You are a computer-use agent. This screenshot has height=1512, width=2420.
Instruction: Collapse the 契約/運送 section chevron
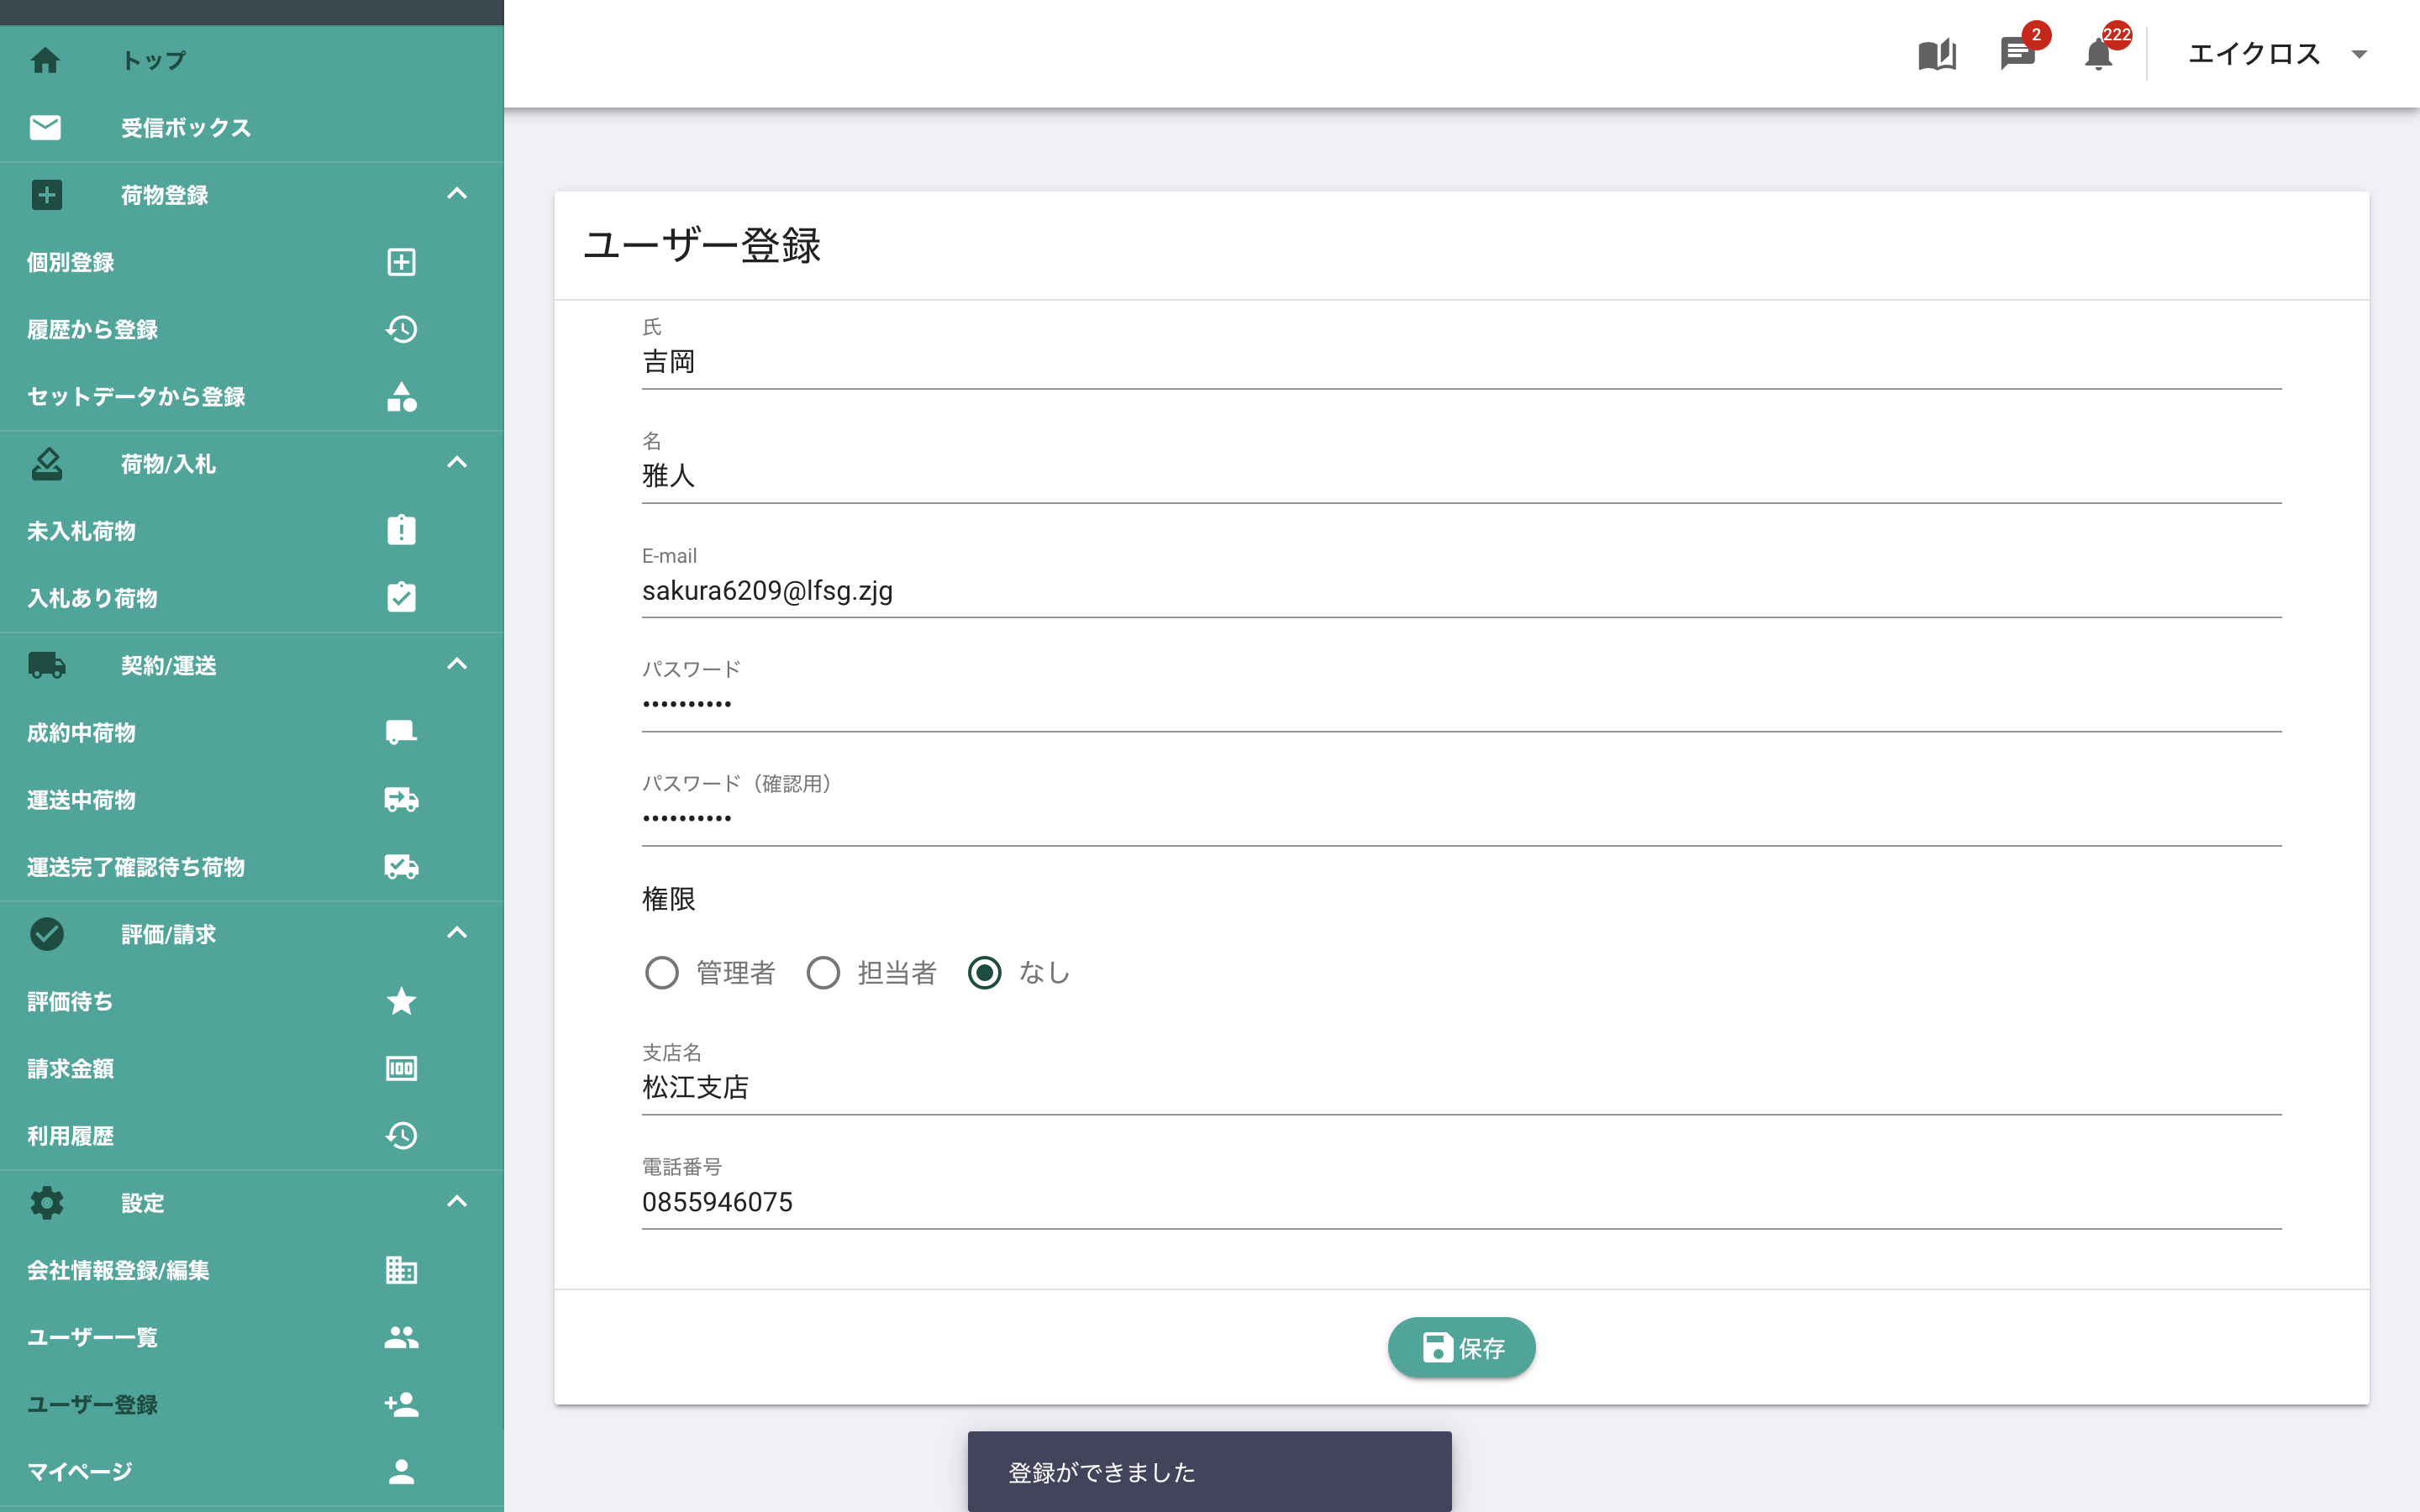pos(457,665)
